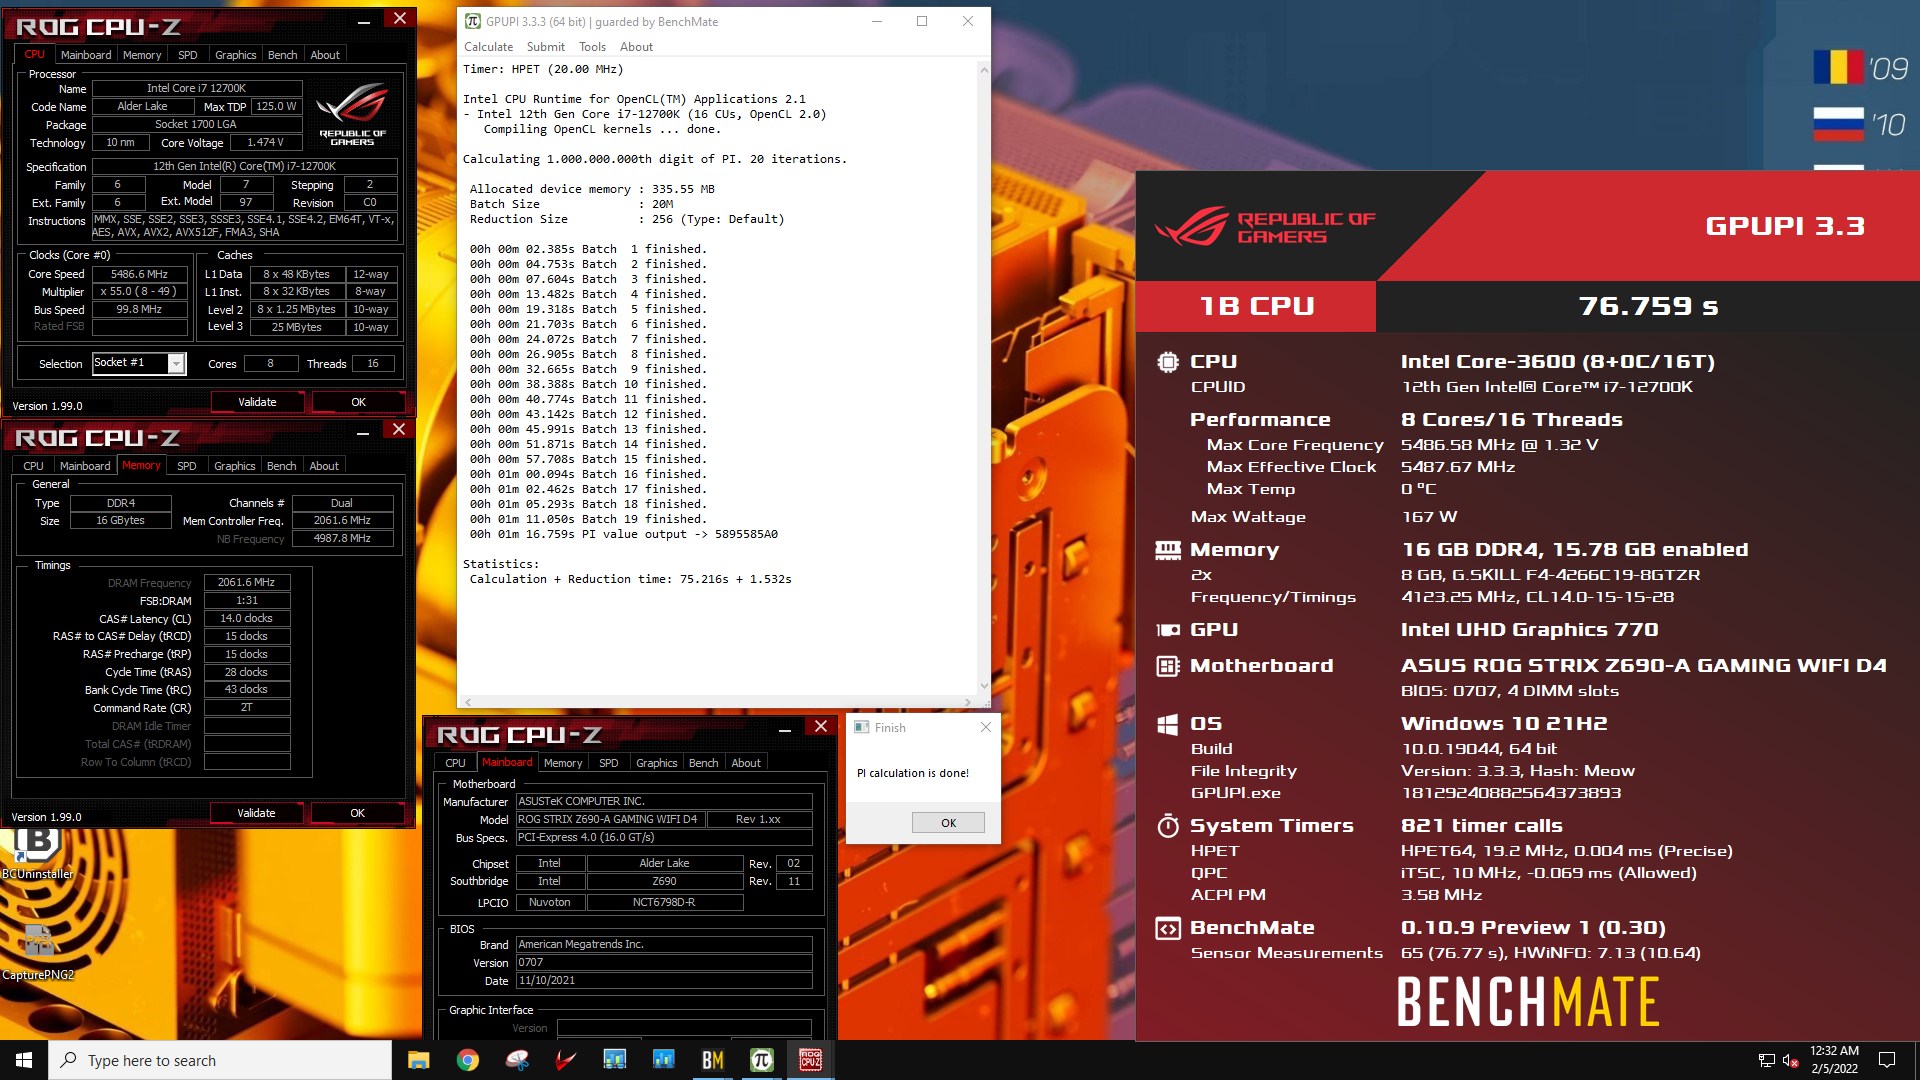Launch Google Chrome from the taskbar
Image resolution: width=1920 pixels, height=1080 pixels.
tap(467, 1060)
